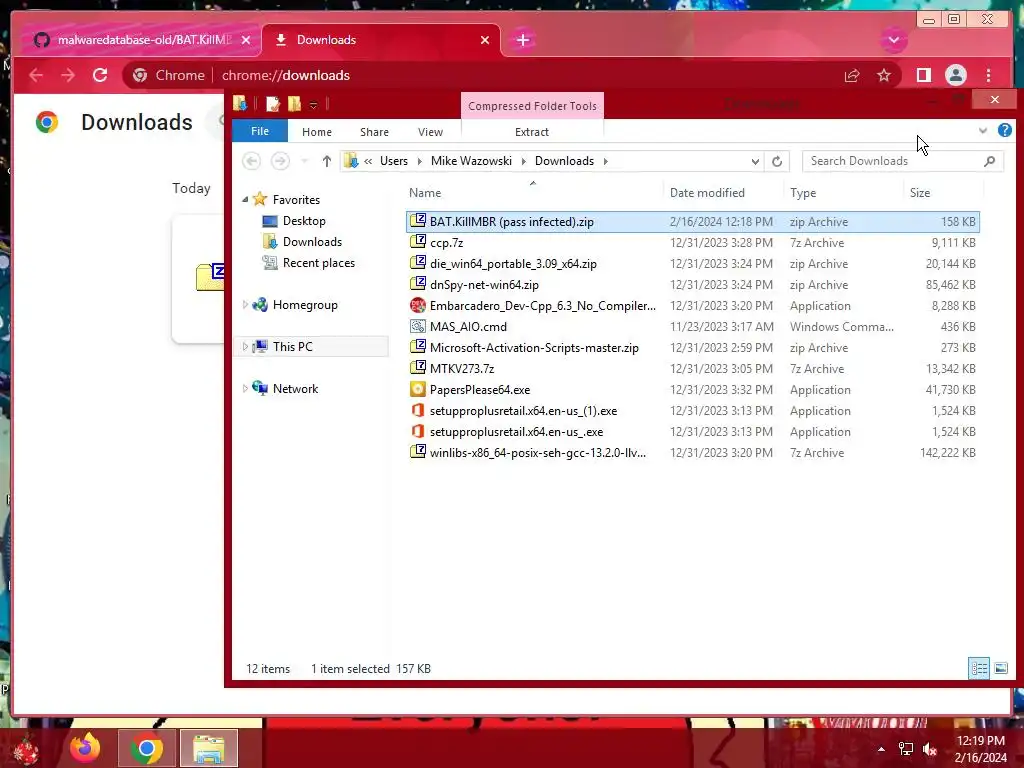Image resolution: width=1024 pixels, height=768 pixels.
Task: Select the ccp.7z archive
Action: [692, 242]
